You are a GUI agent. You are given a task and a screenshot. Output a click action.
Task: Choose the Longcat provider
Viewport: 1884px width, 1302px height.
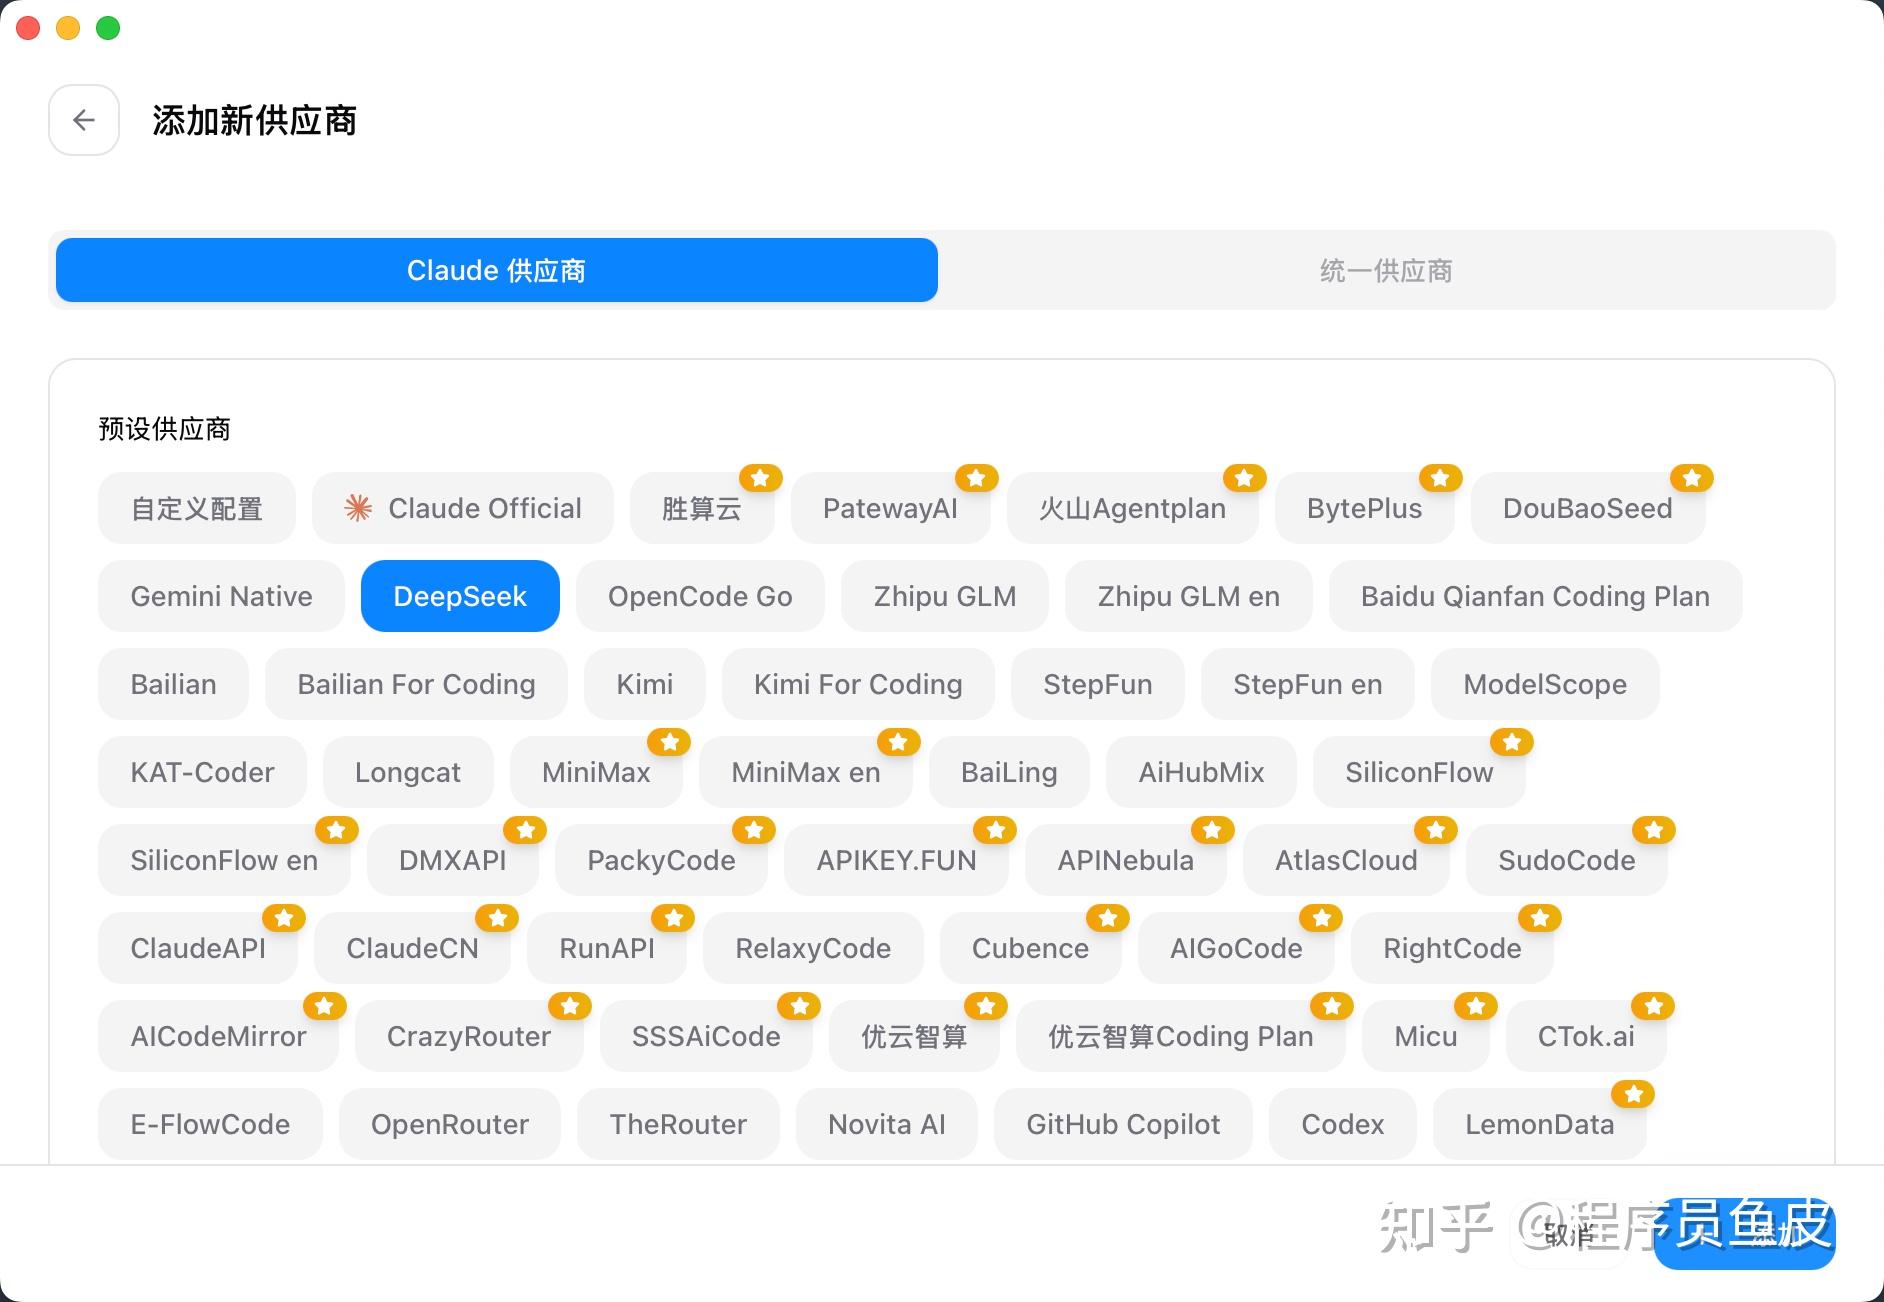click(408, 772)
